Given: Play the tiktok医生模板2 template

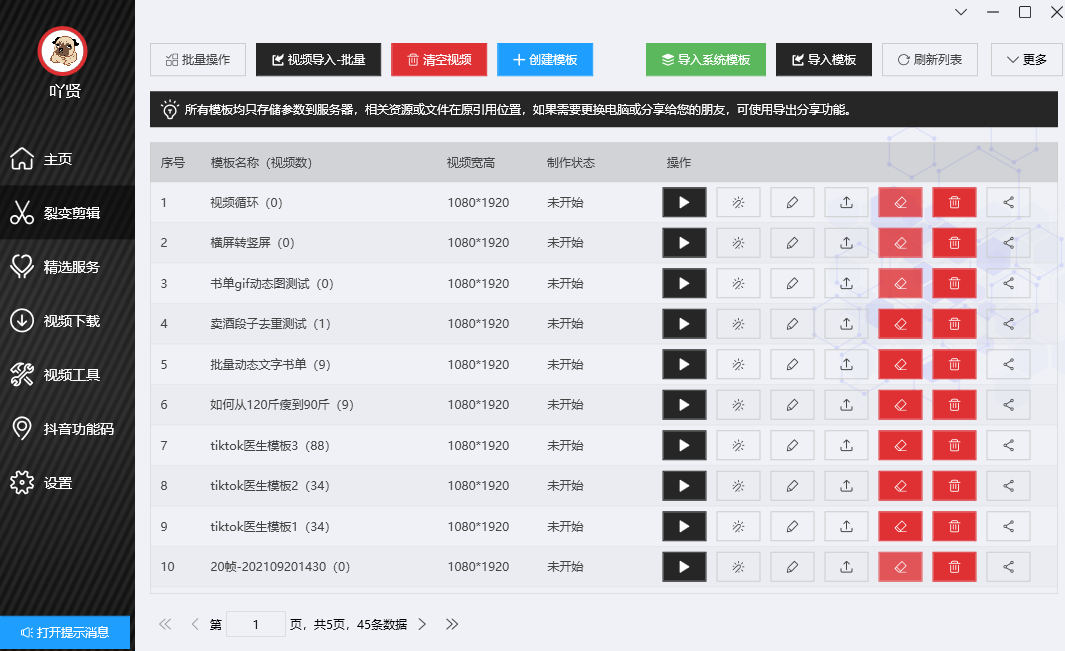Looking at the screenshot, I should click(684, 486).
